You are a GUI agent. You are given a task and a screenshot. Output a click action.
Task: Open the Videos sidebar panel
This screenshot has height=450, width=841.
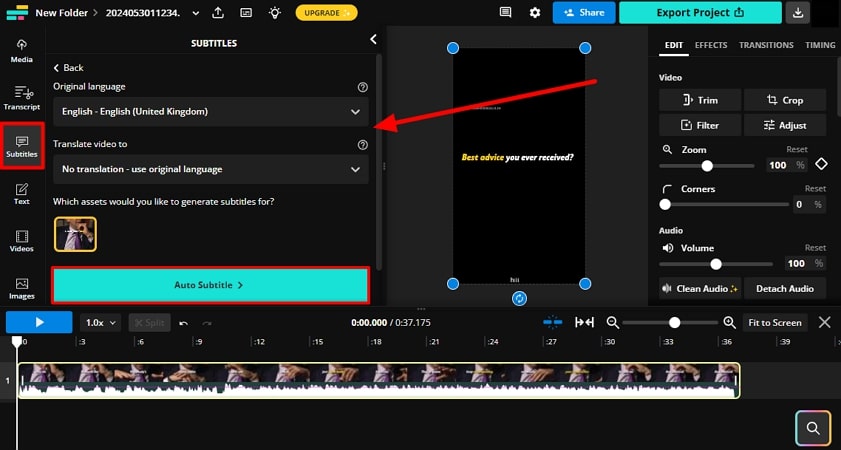[21, 241]
